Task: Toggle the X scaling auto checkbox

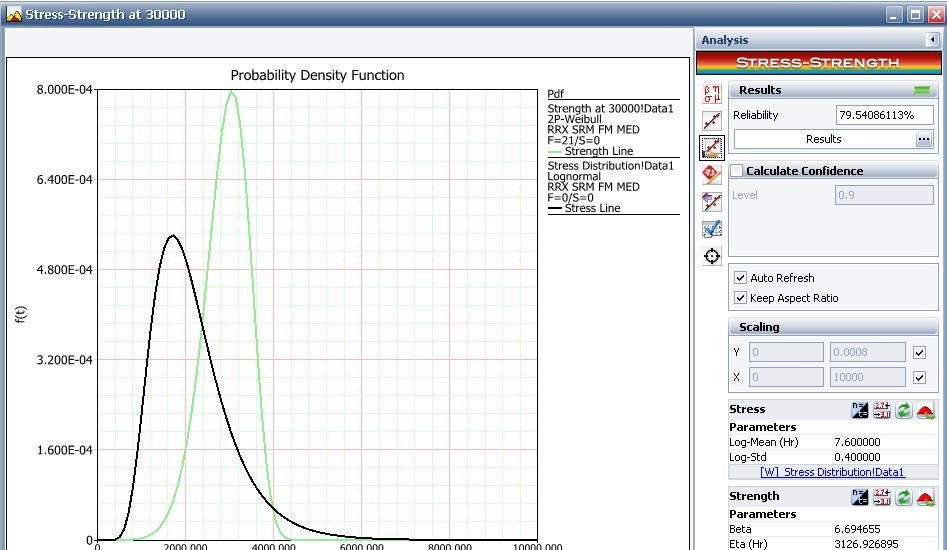Action: click(919, 377)
